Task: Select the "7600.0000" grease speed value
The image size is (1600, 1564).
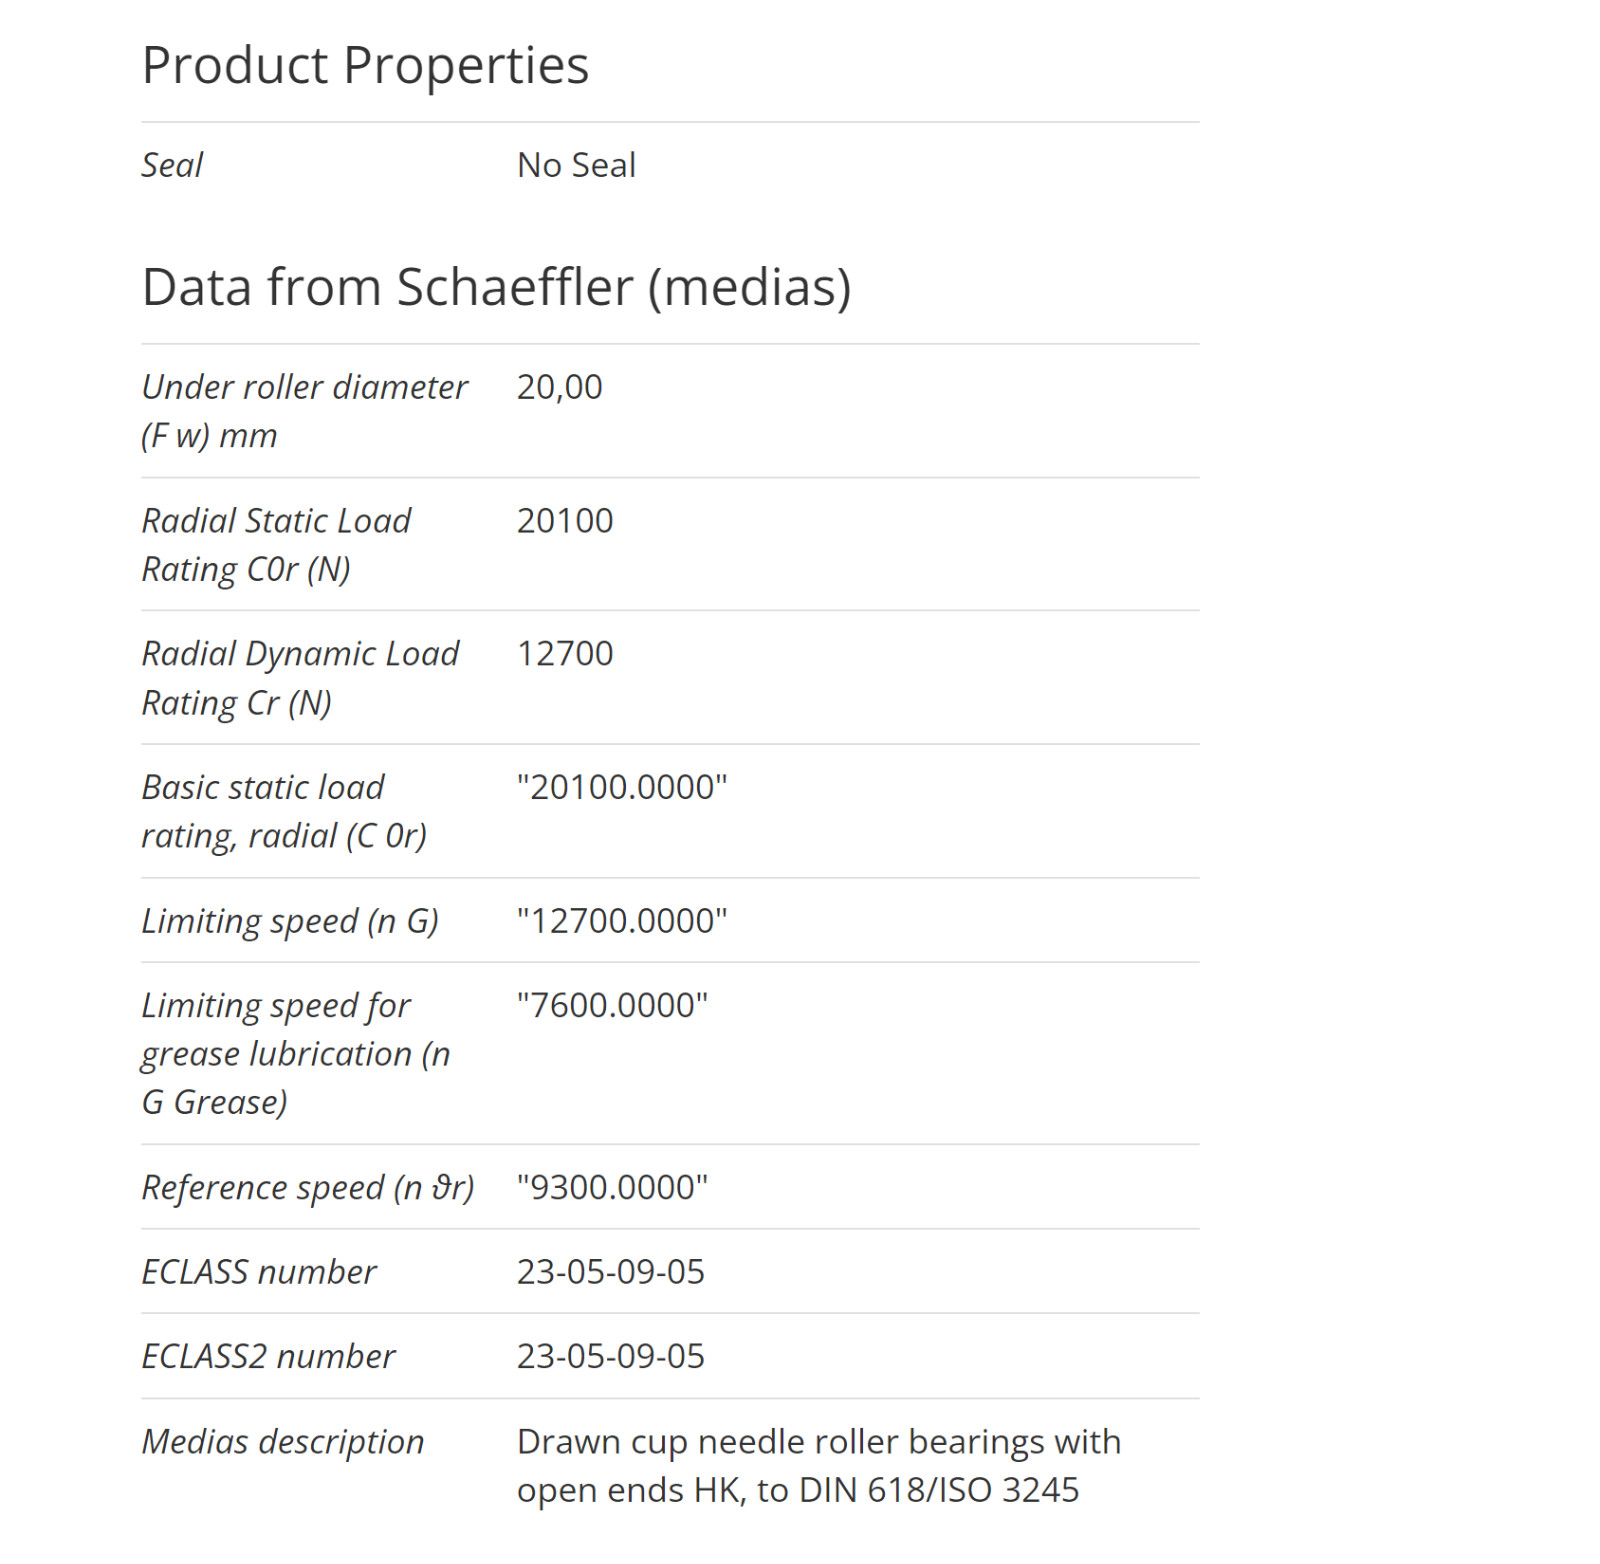Action: pyautogui.click(x=612, y=1005)
